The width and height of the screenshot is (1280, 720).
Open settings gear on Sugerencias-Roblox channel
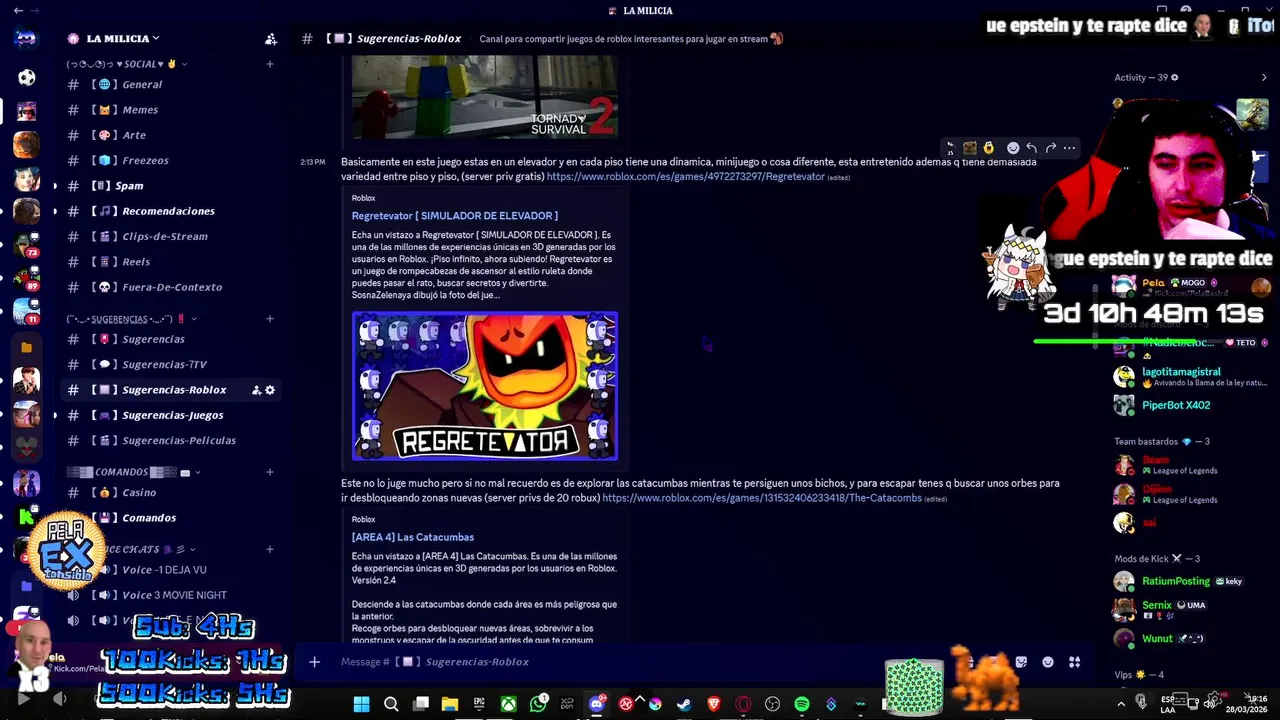coord(270,390)
